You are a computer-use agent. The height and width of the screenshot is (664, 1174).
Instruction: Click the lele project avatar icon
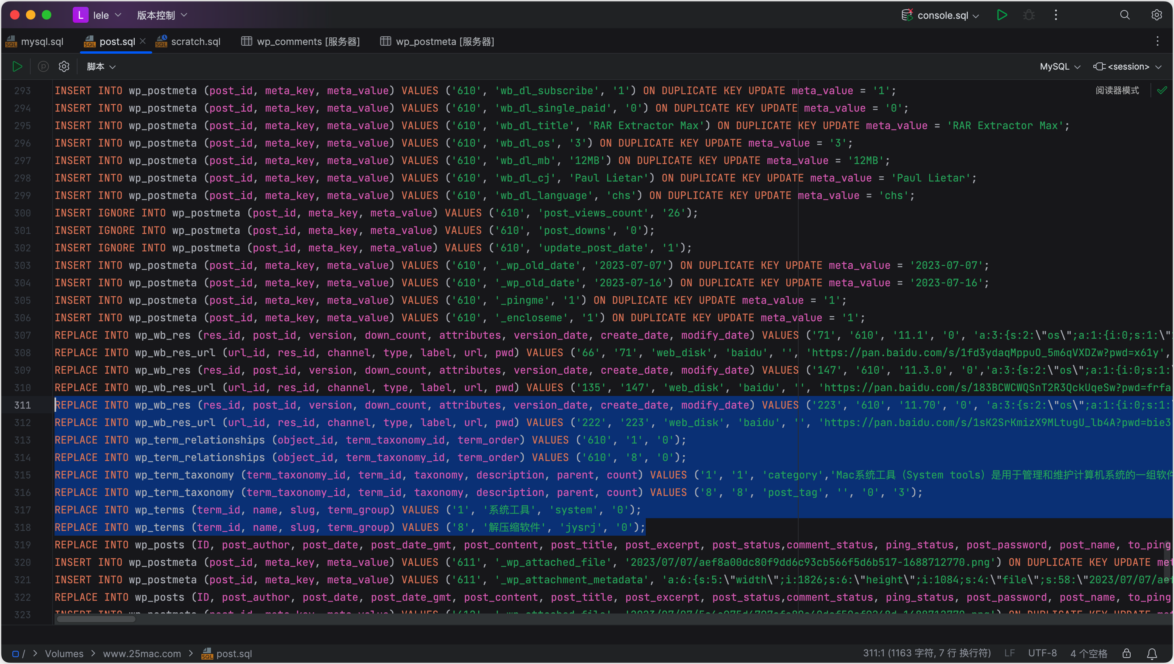80,15
